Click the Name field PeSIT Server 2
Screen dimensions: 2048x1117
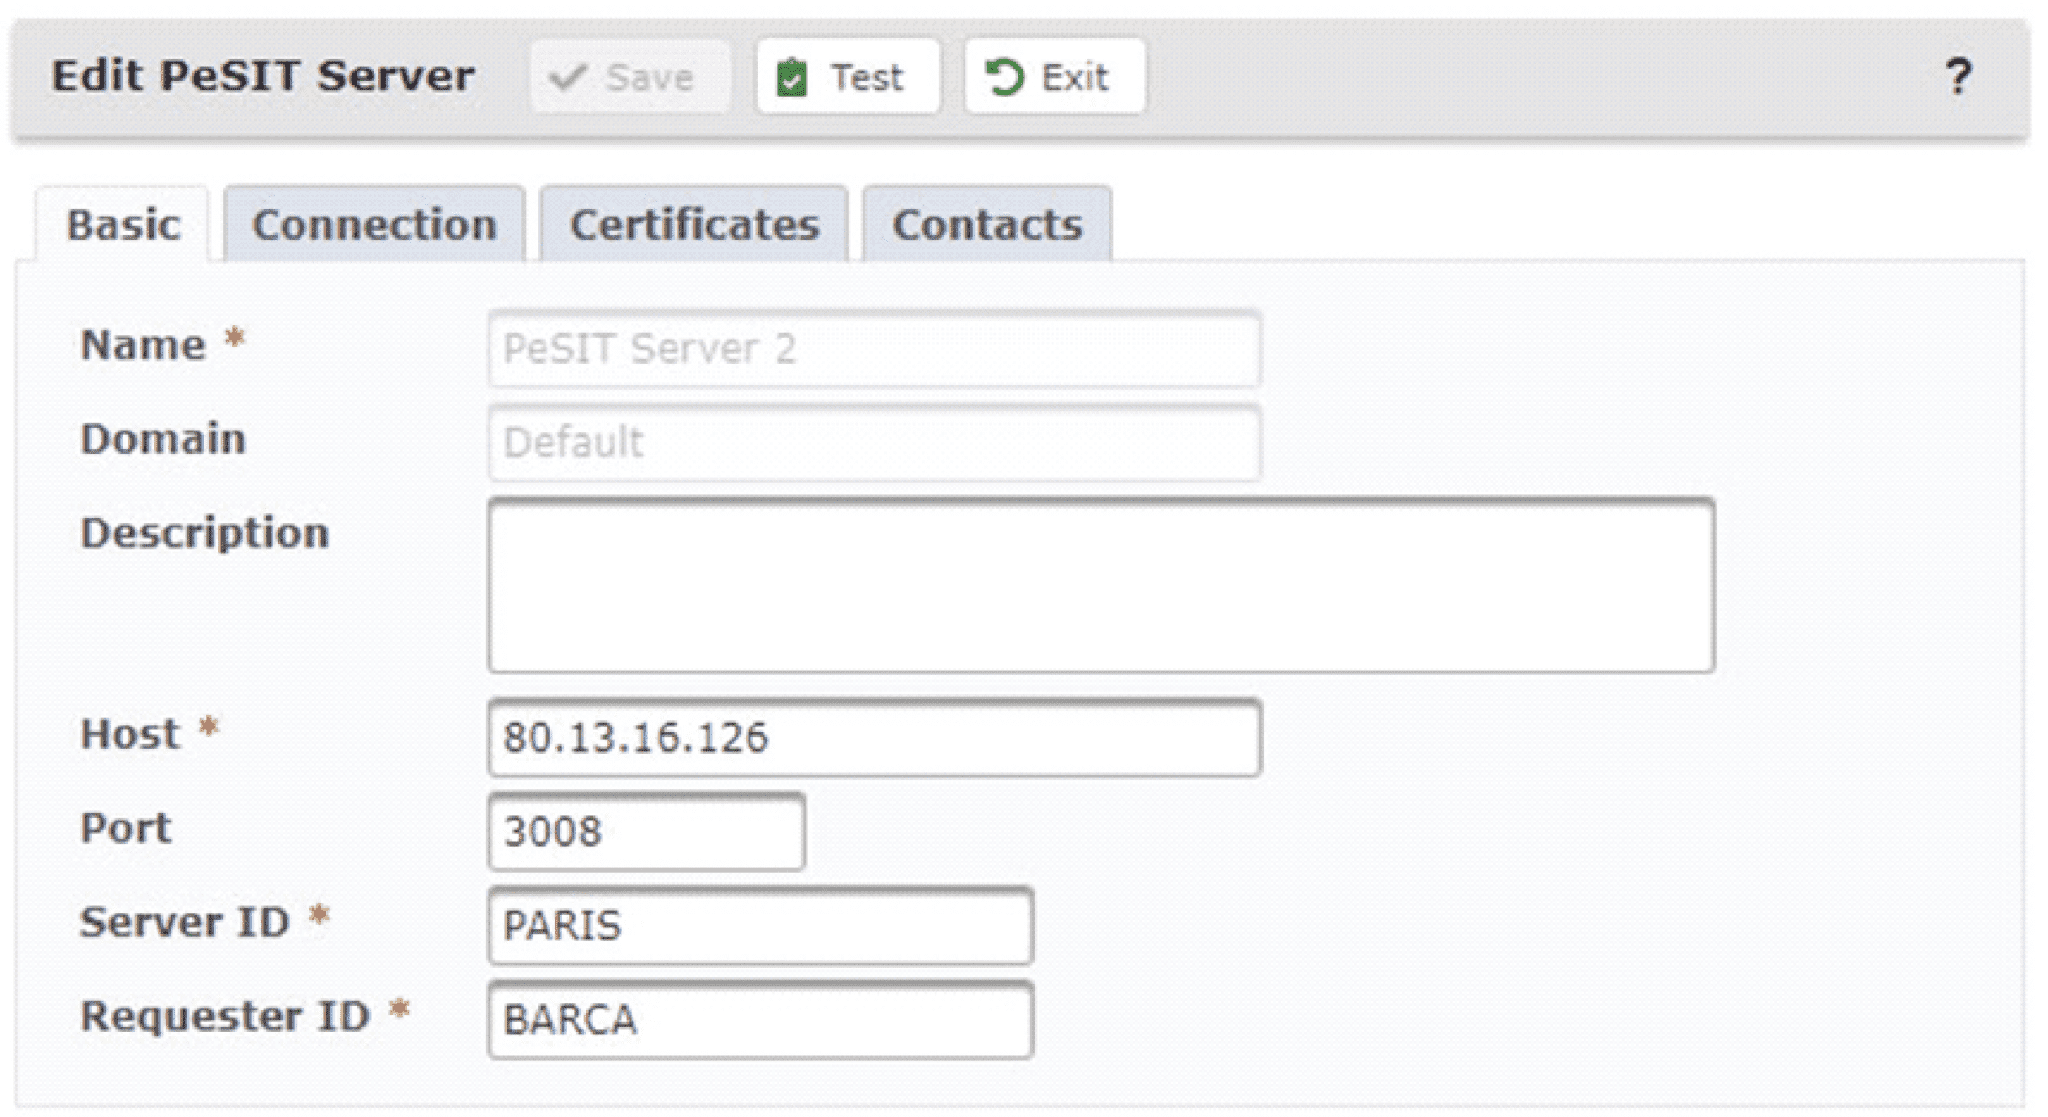click(x=874, y=349)
